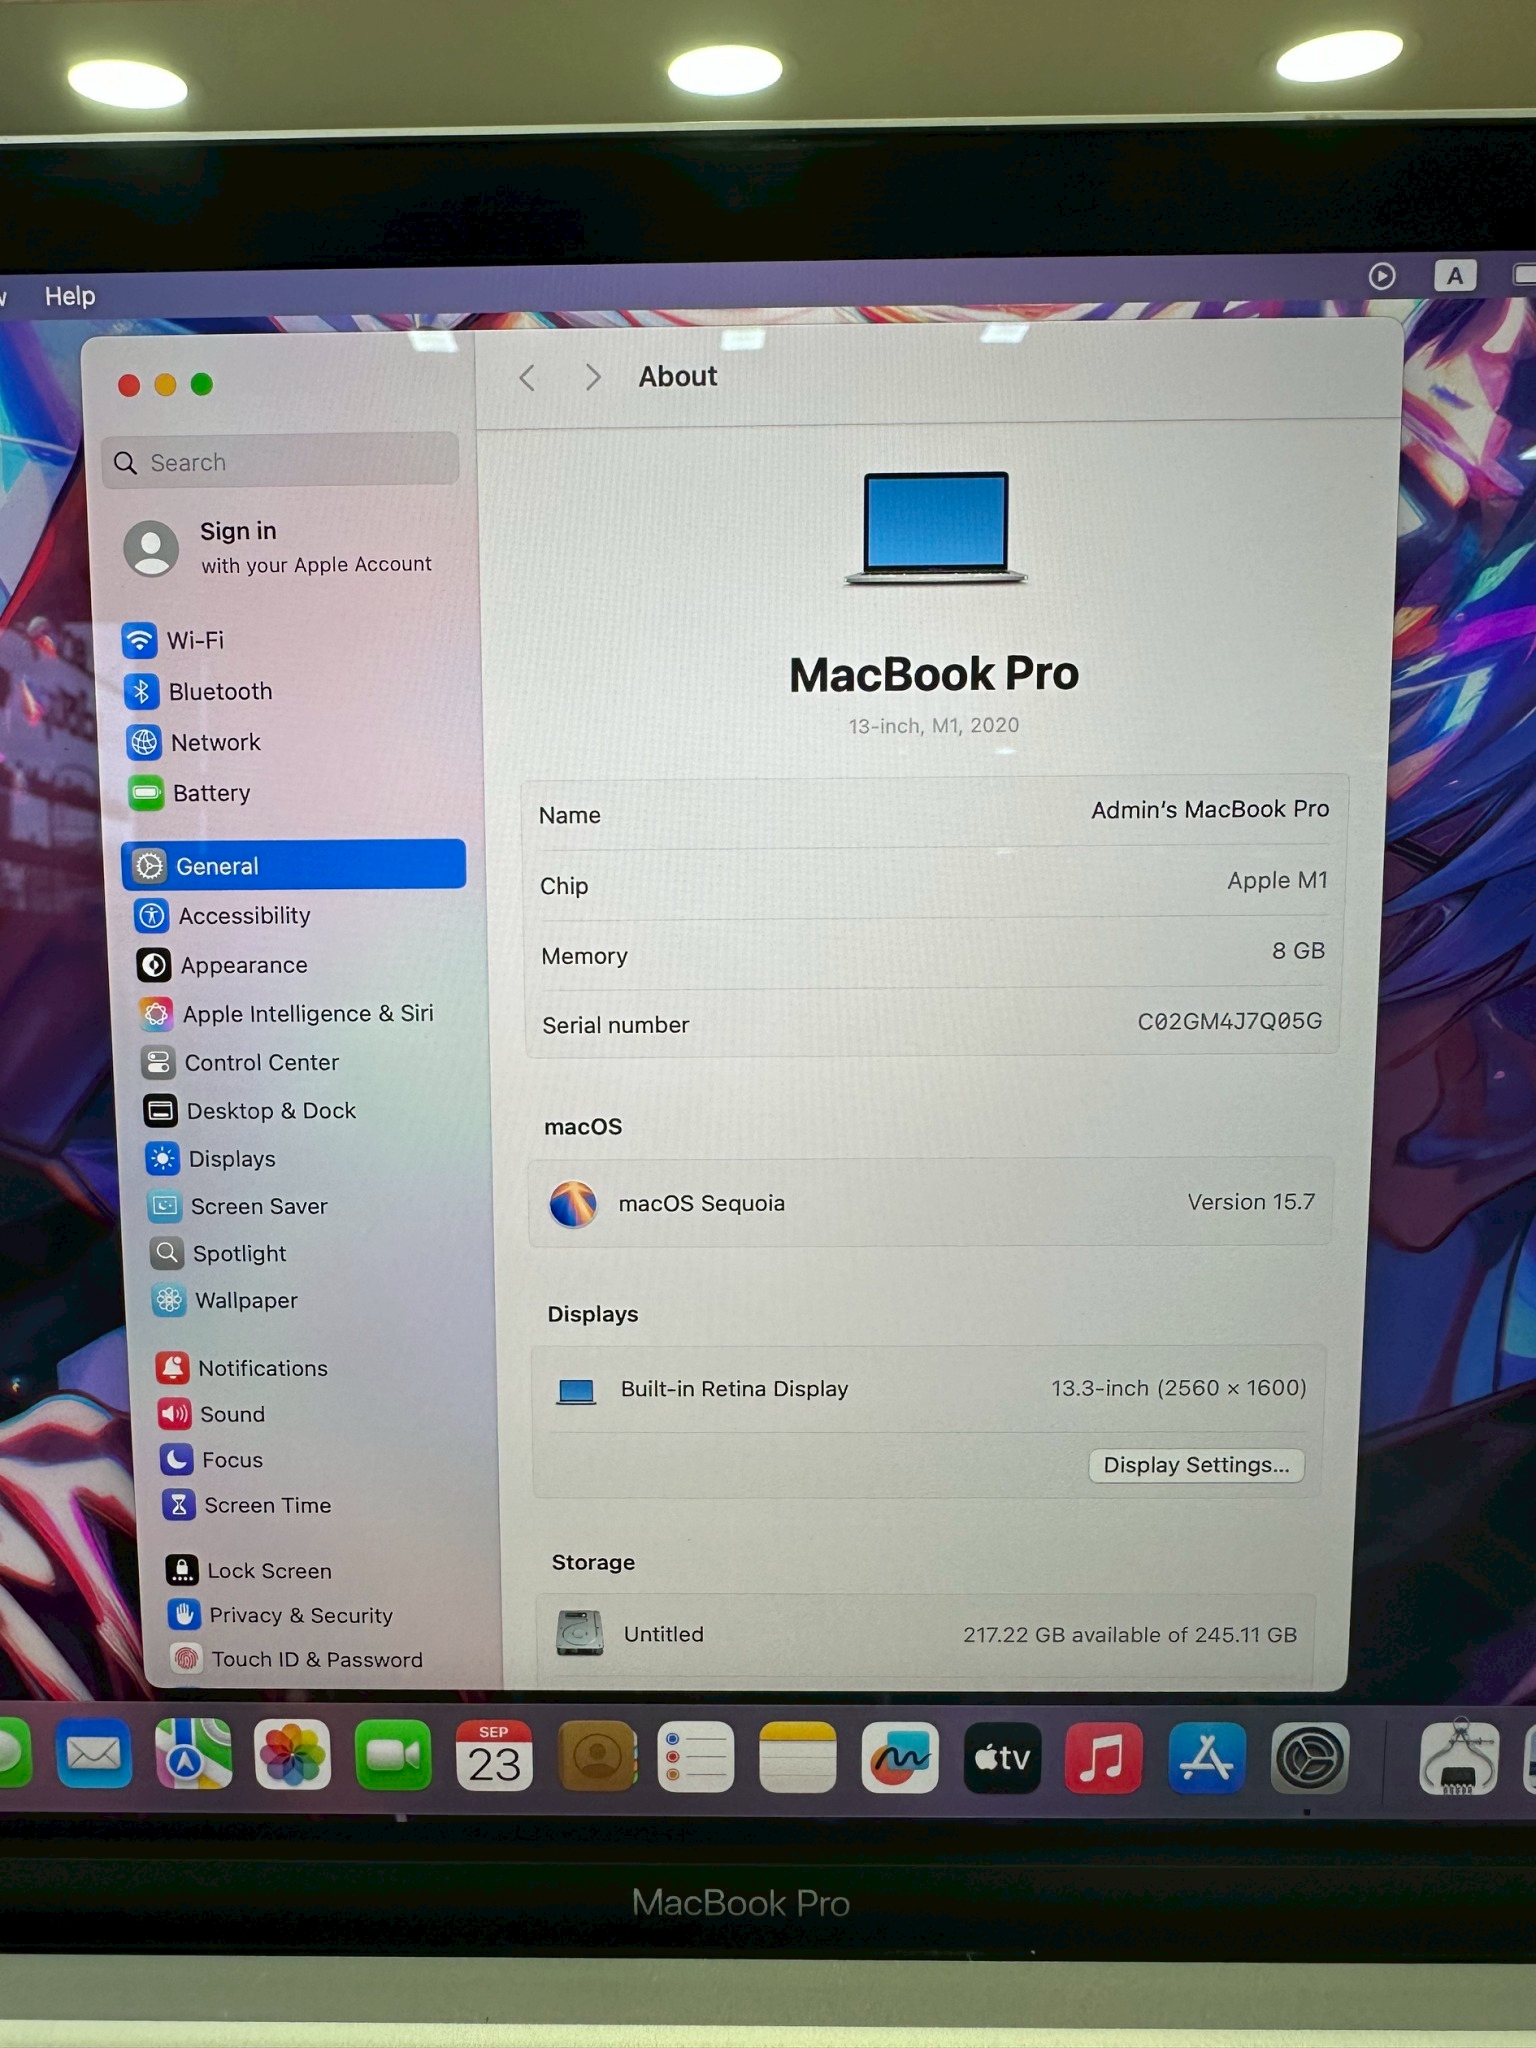1536x2048 pixels.
Task: Click the Chip value Apple M1
Action: point(1277,880)
